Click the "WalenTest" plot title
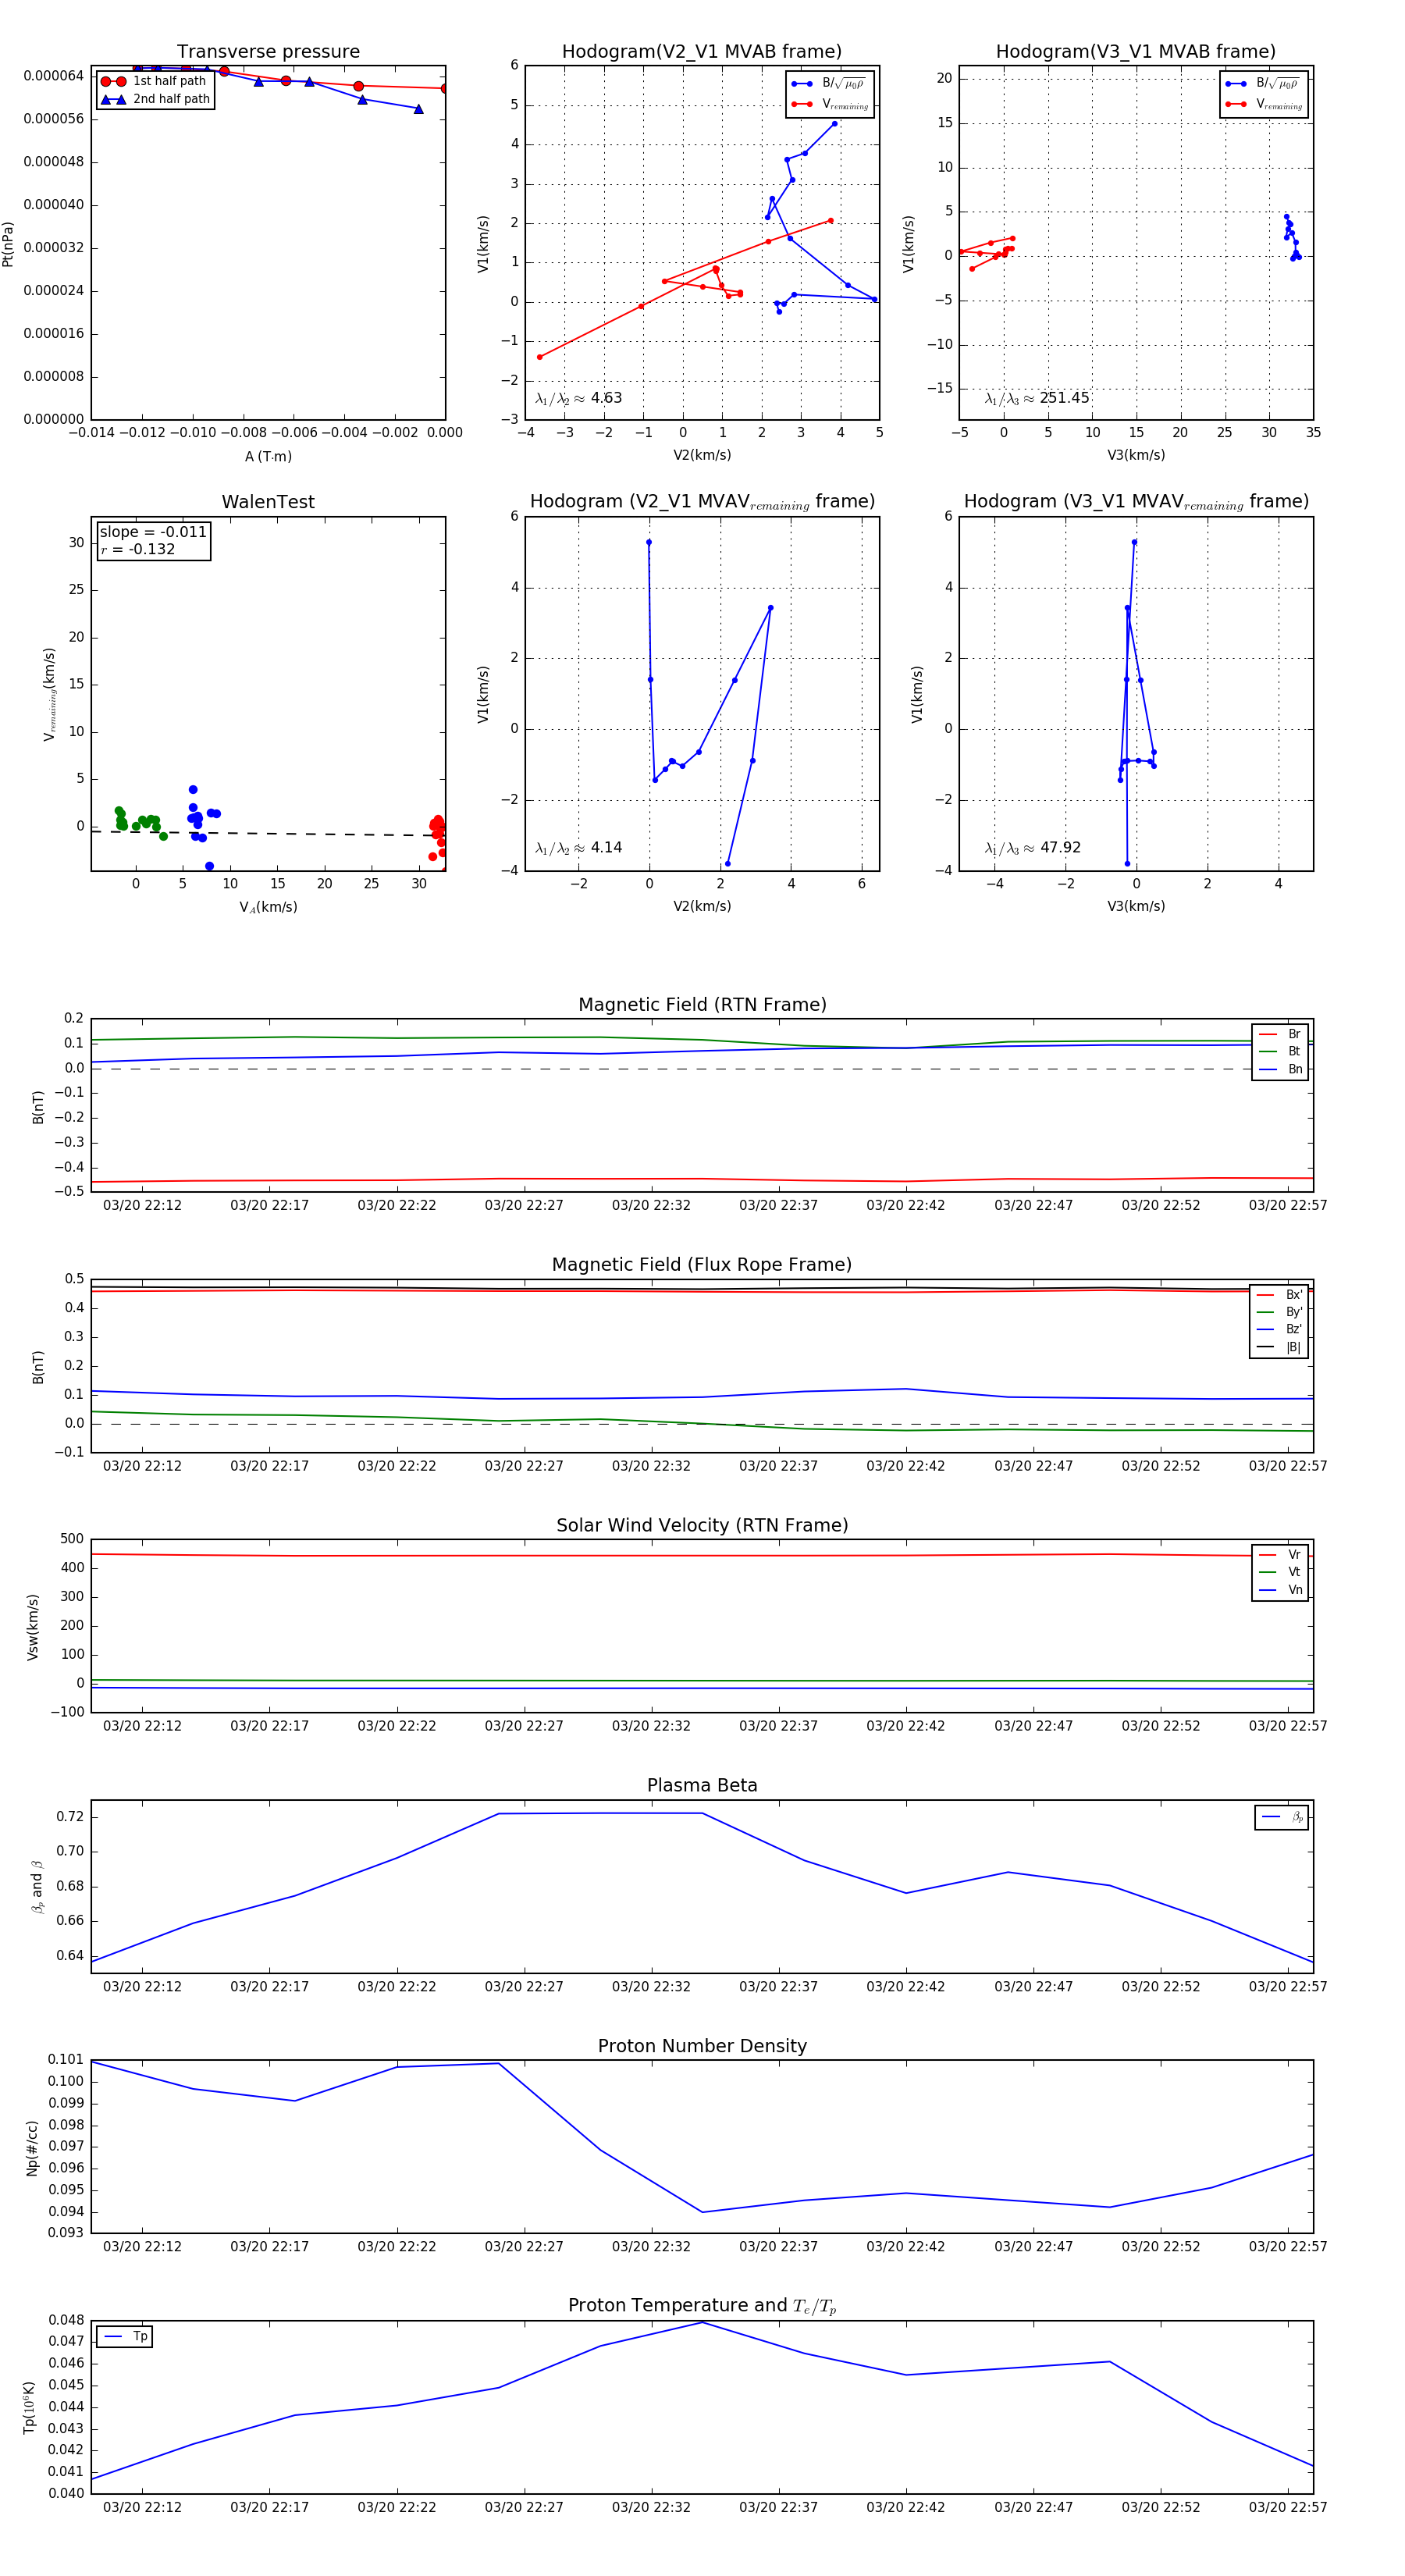Screen dimensions: 1405x2576 tap(268, 502)
